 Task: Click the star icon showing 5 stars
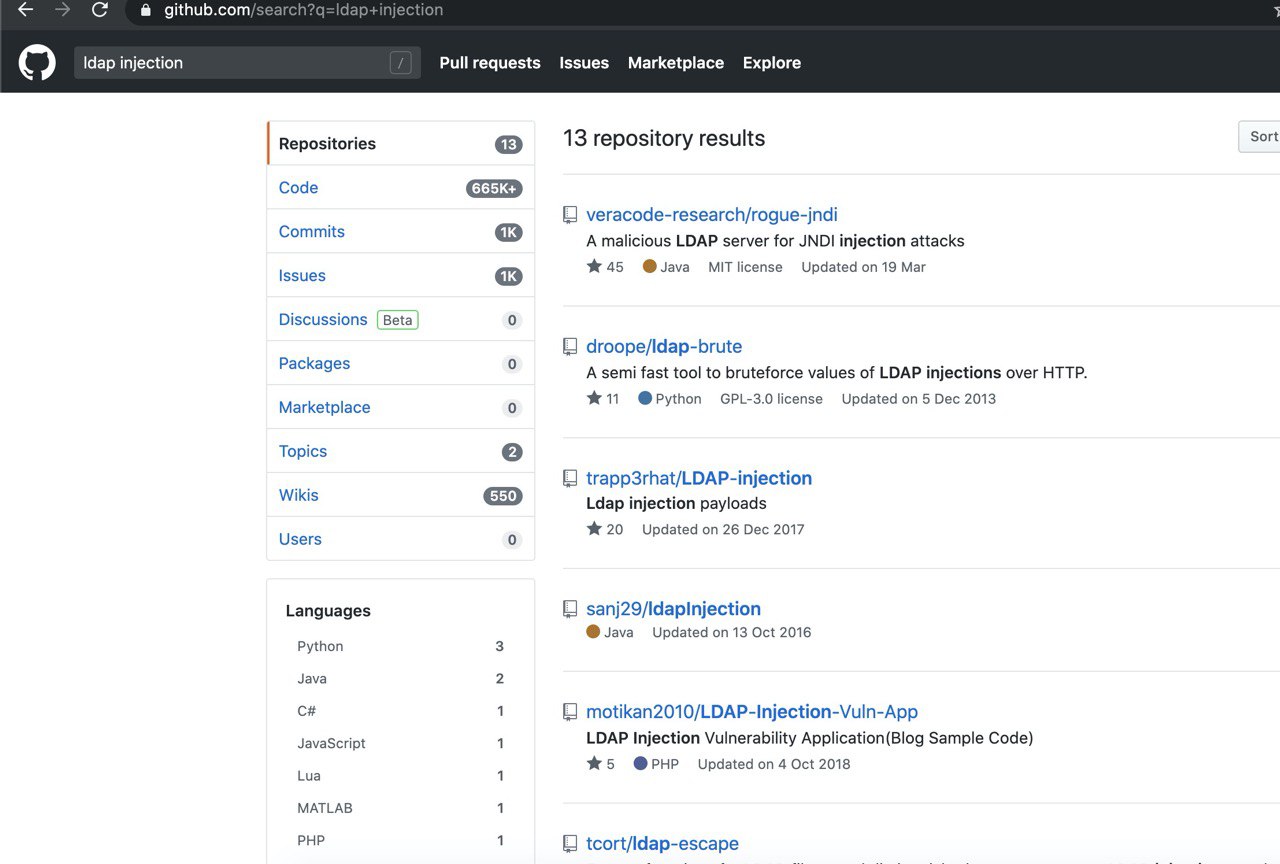[594, 763]
